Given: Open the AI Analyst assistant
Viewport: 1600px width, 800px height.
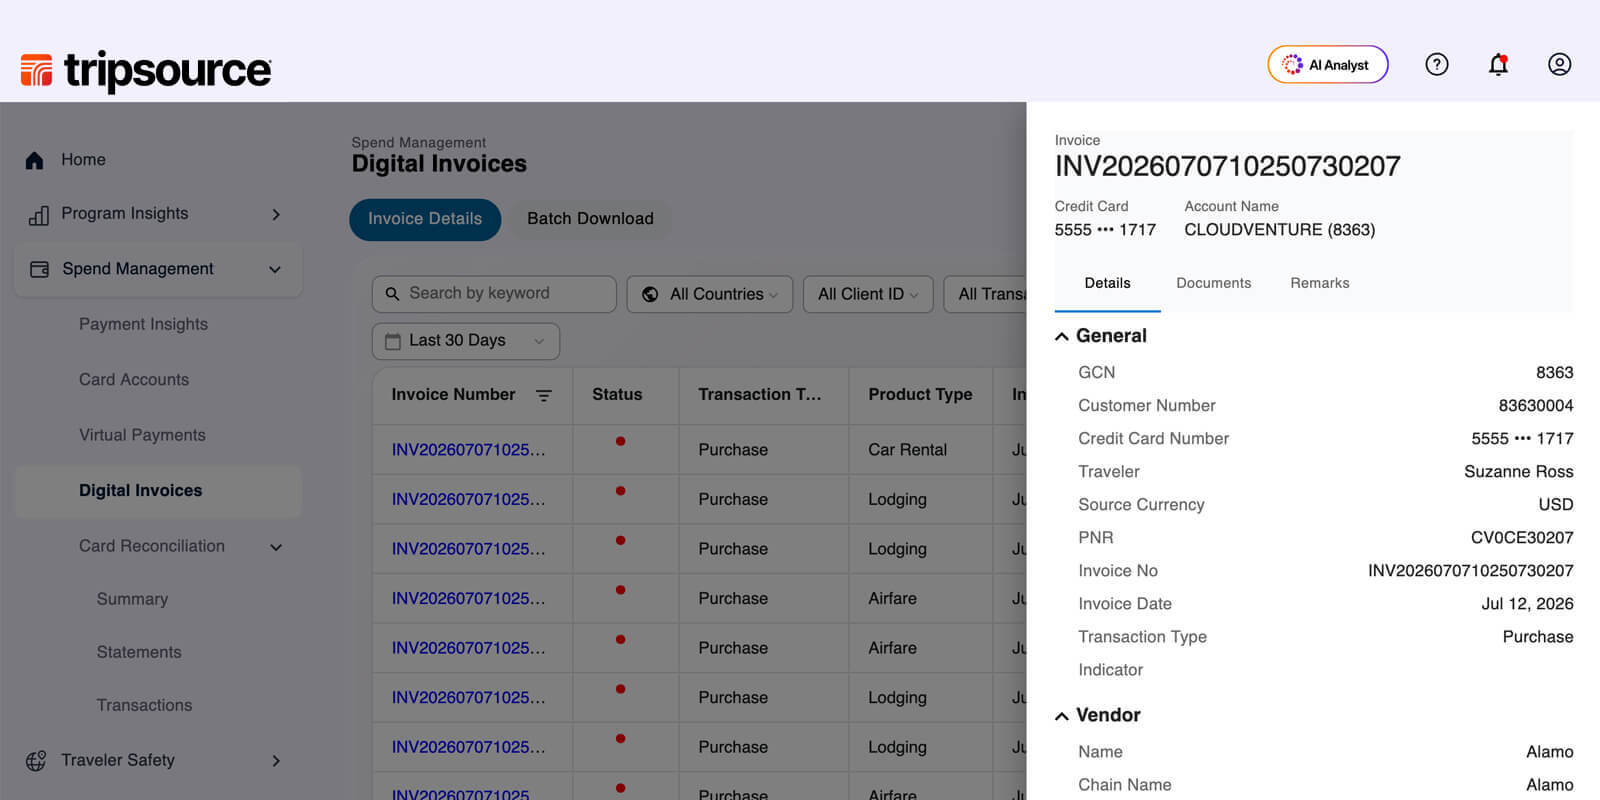Looking at the screenshot, I should 1327,65.
